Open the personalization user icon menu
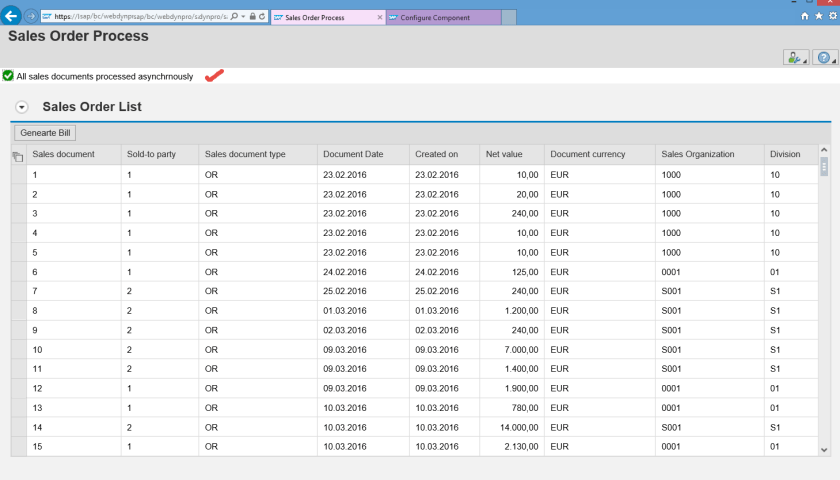 tap(795, 58)
